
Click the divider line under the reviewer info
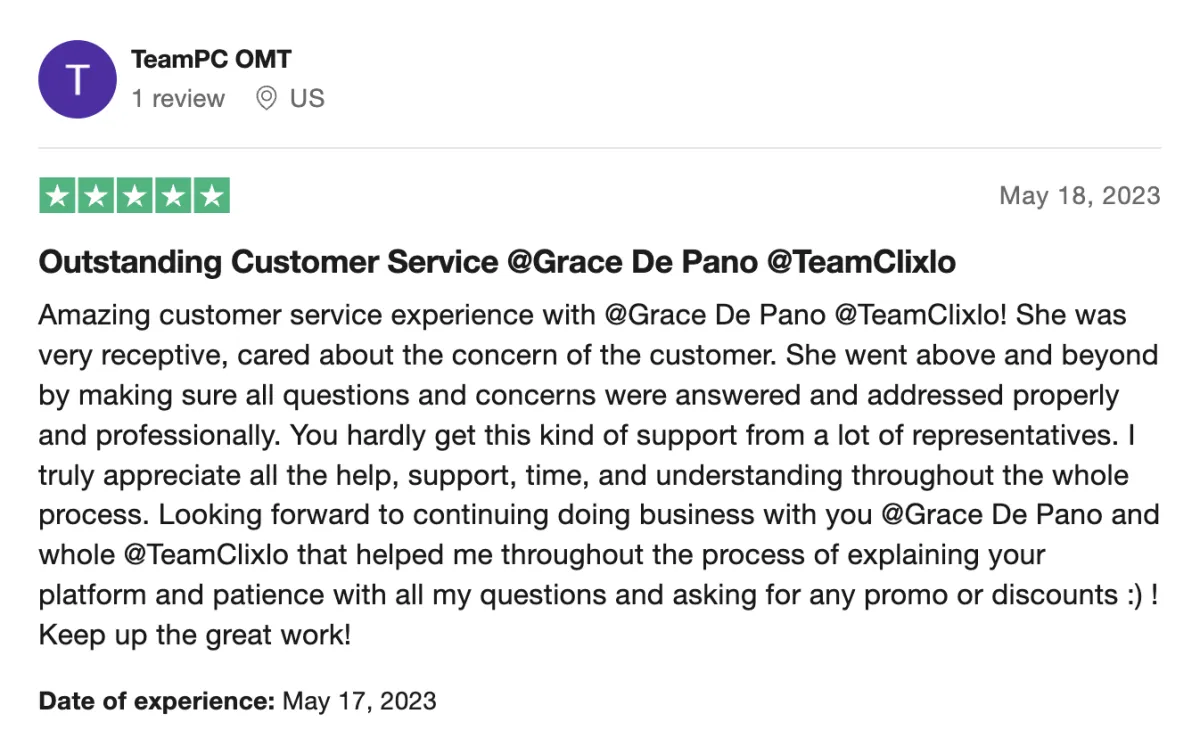pos(600,148)
